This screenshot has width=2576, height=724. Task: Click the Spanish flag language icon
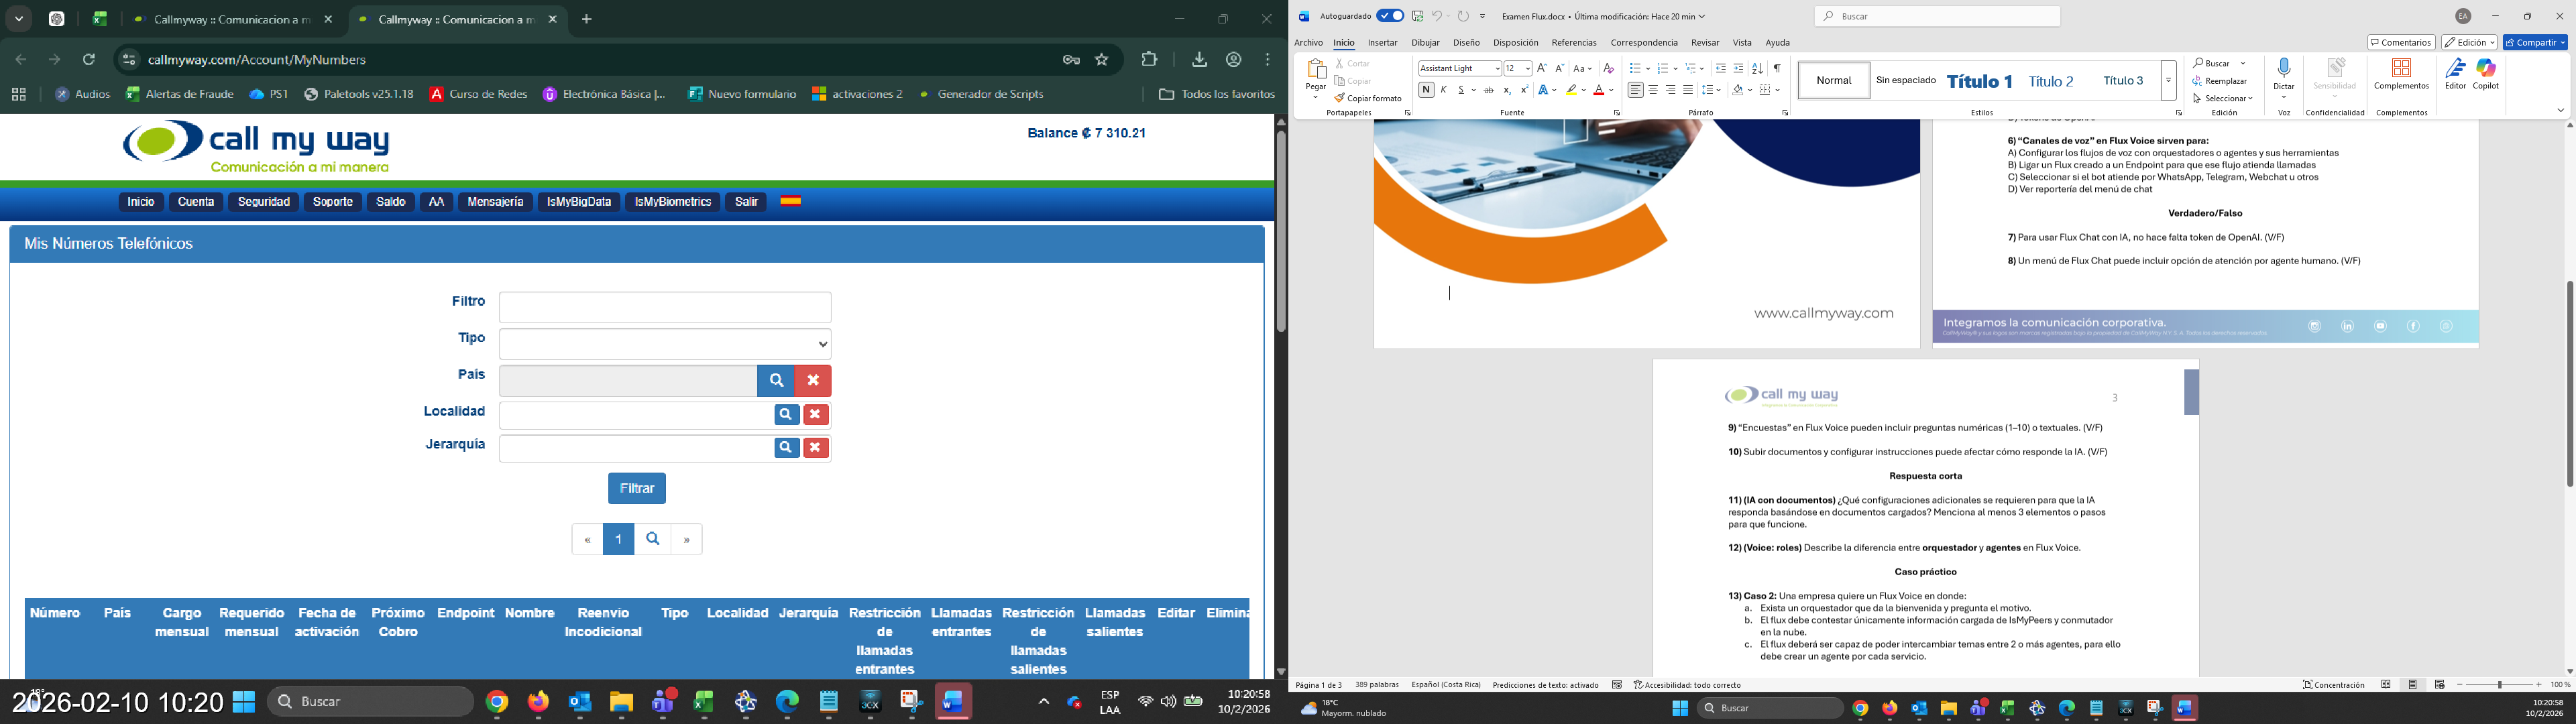click(791, 202)
